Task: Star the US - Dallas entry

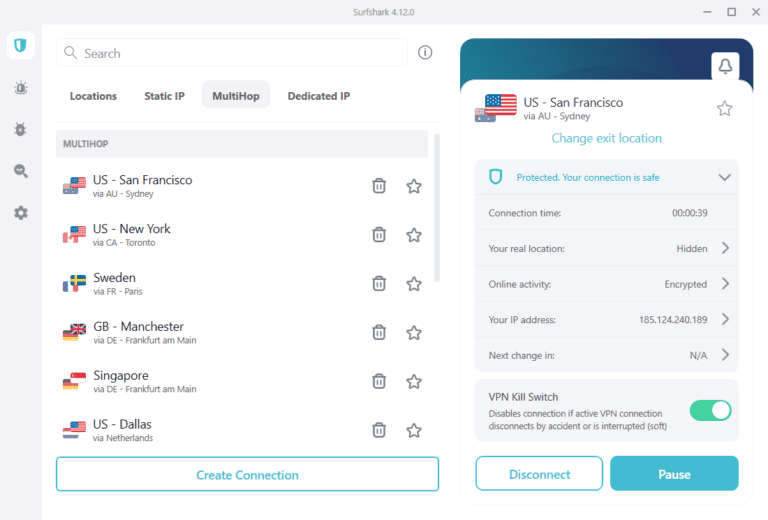Action: pos(414,430)
